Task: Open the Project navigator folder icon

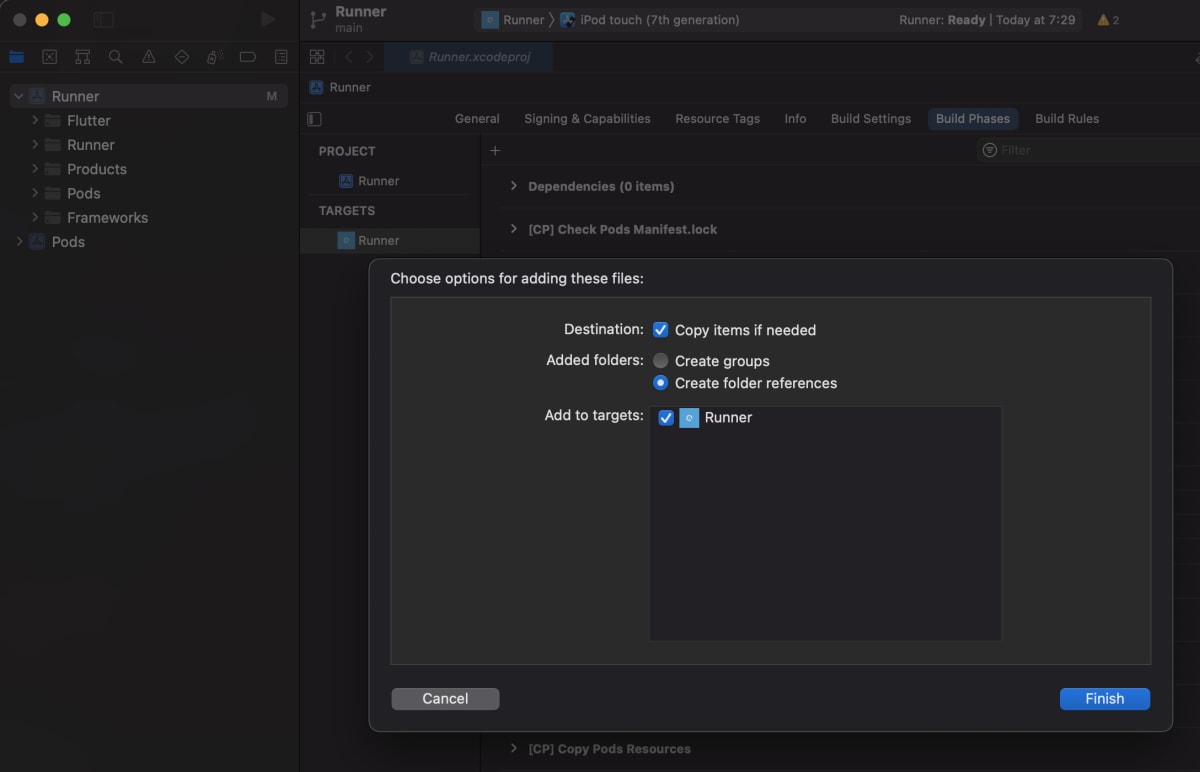Action: (x=16, y=57)
